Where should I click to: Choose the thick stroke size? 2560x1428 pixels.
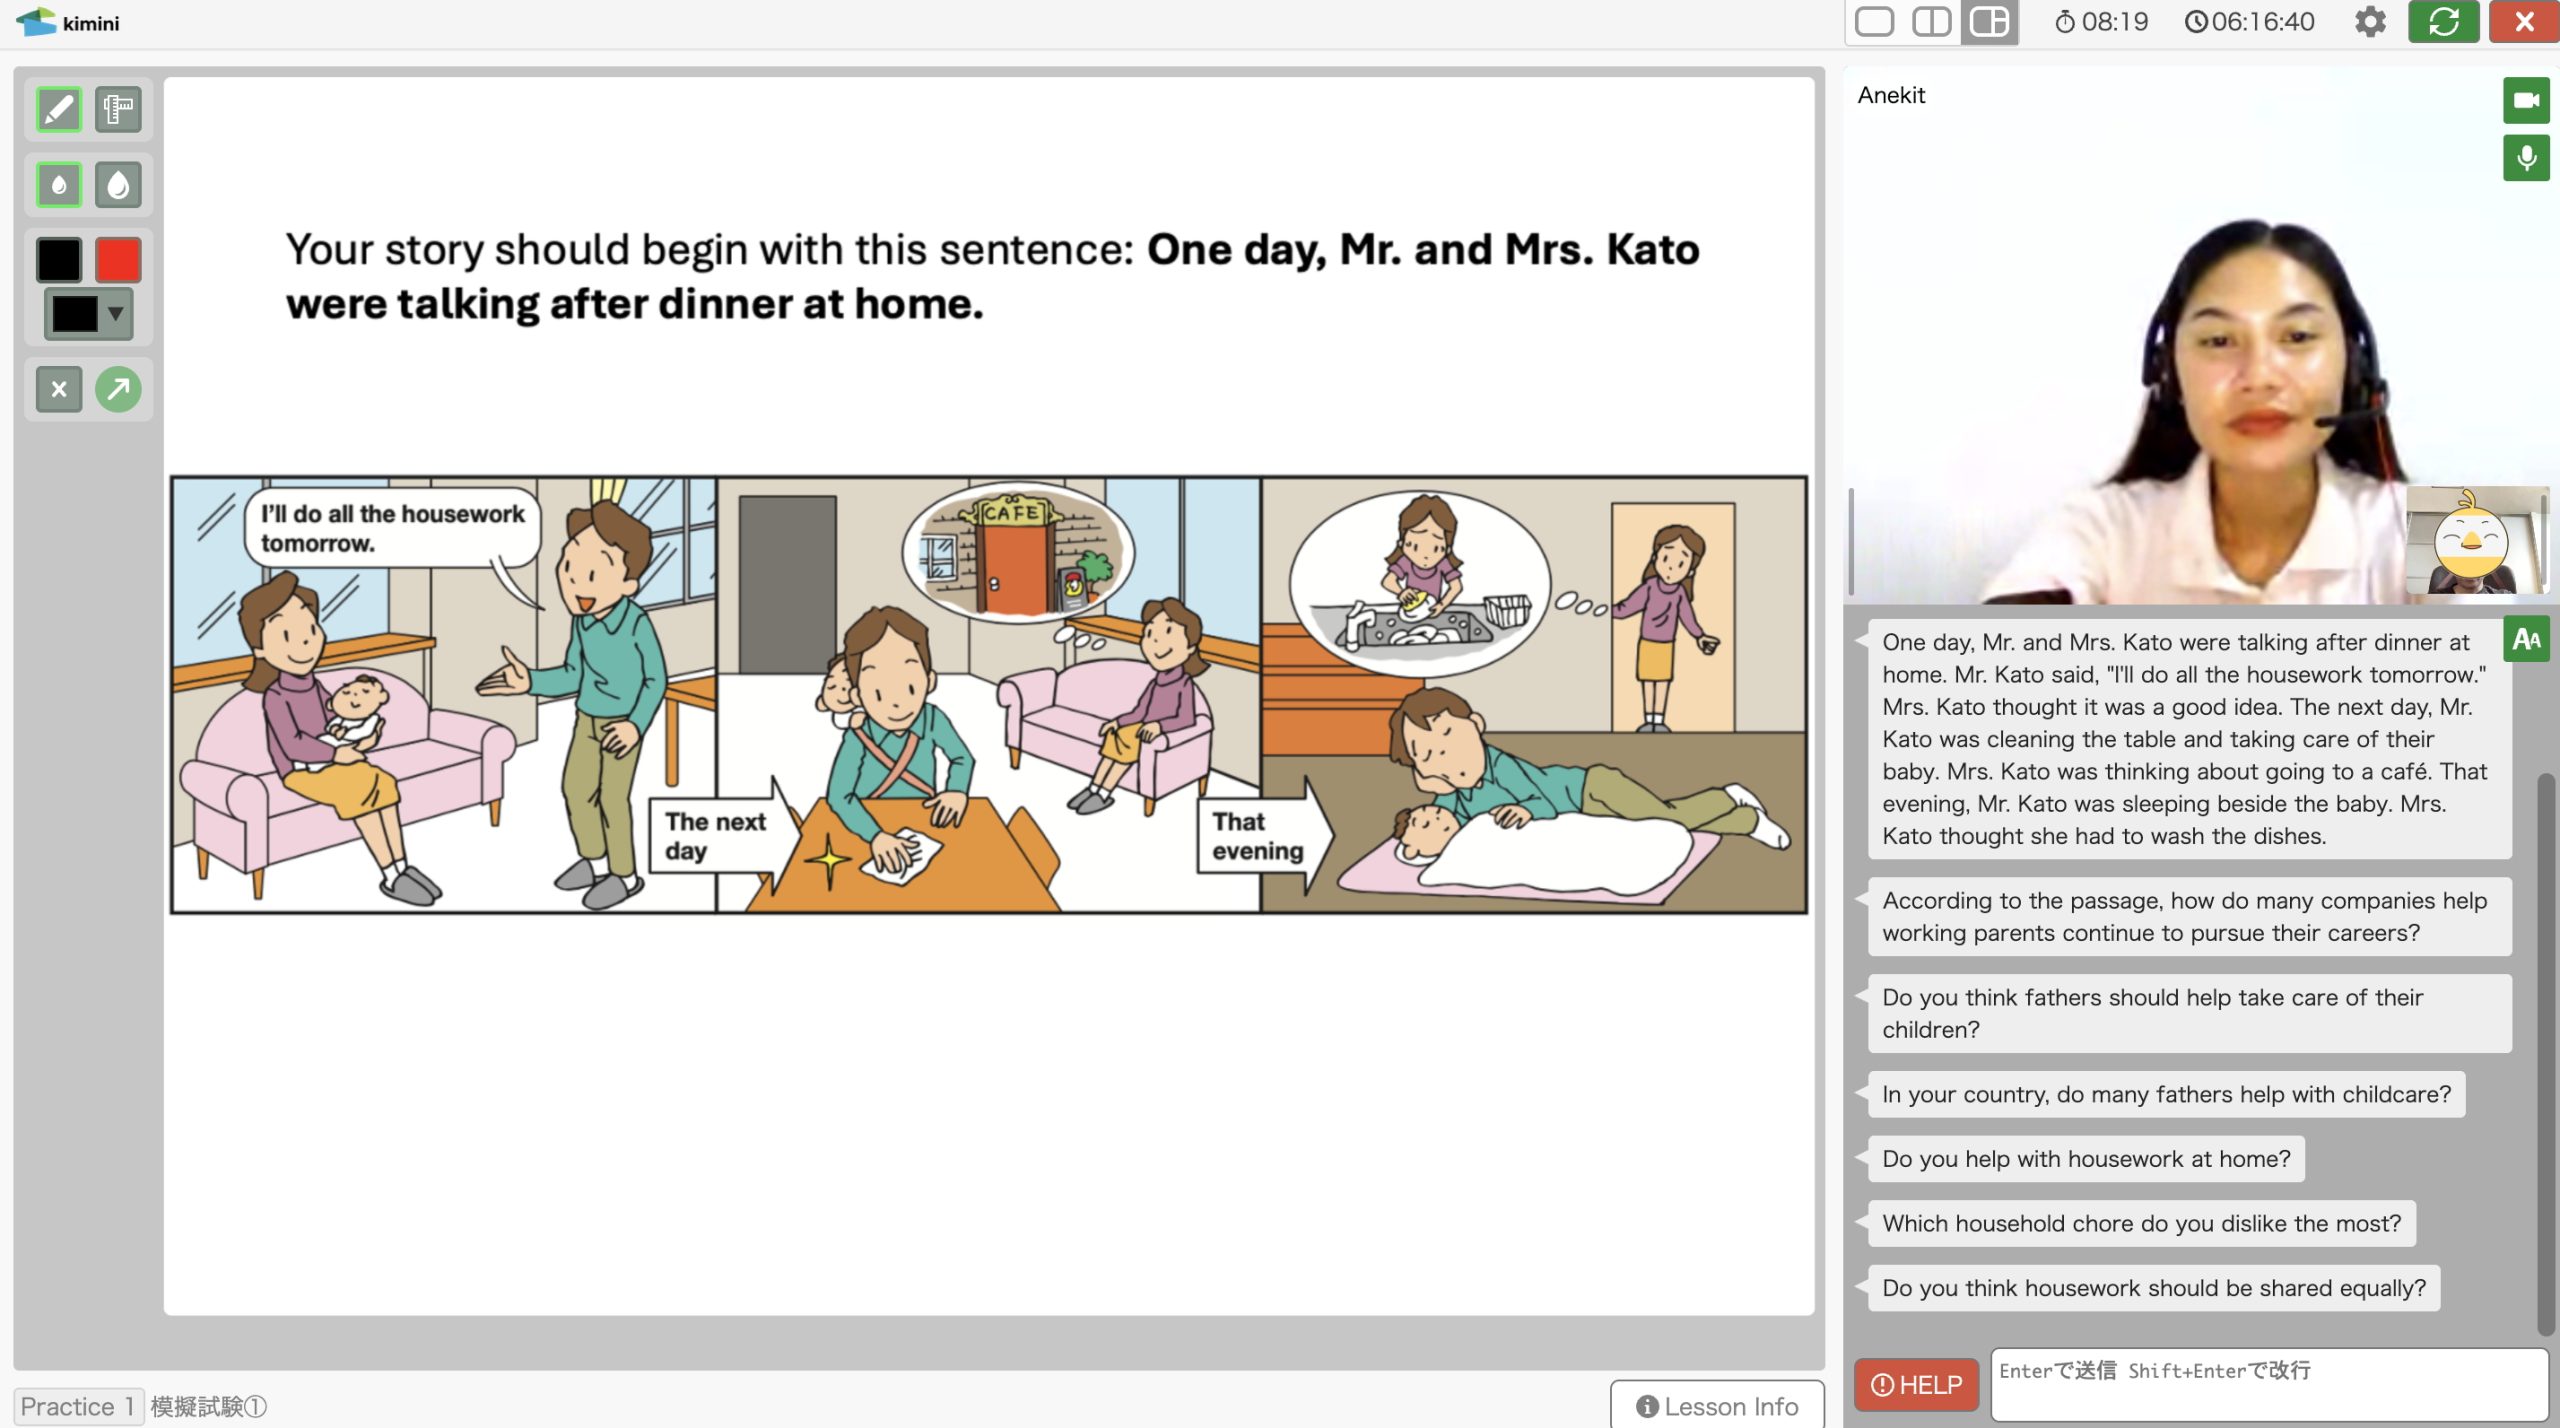(x=118, y=185)
